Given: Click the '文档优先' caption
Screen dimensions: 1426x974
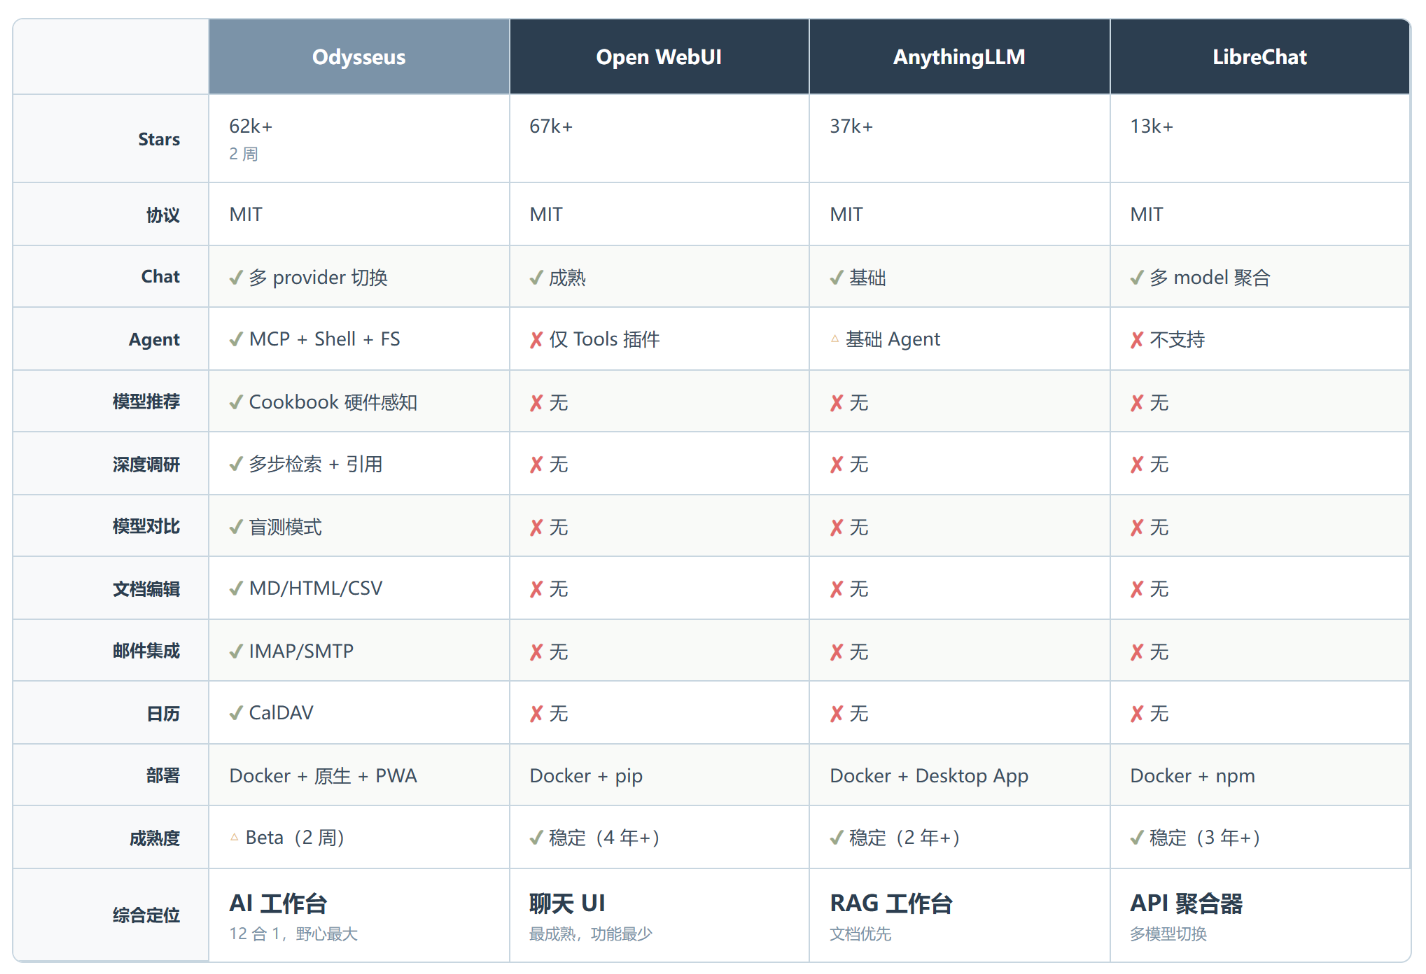Looking at the screenshot, I should pyautogui.click(x=860, y=934).
